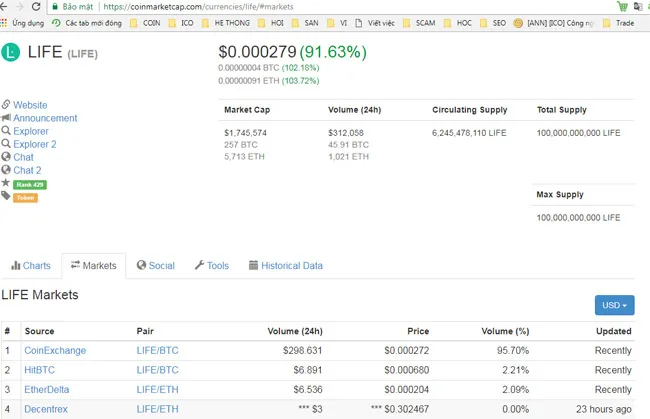Screen dimensions: 650x419
Task: Click the Updated column header
Action: tap(614, 331)
